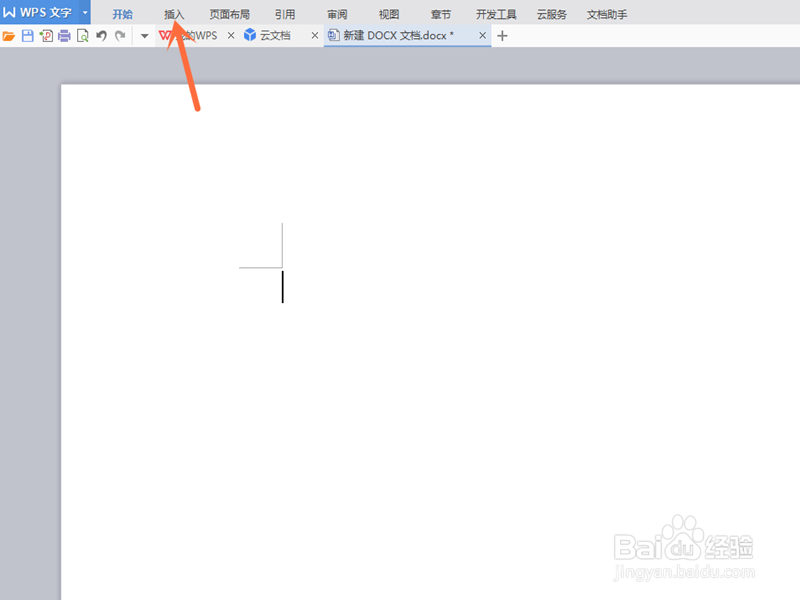Switch to the 视图 tab
The width and height of the screenshot is (800, 600).
389,14
